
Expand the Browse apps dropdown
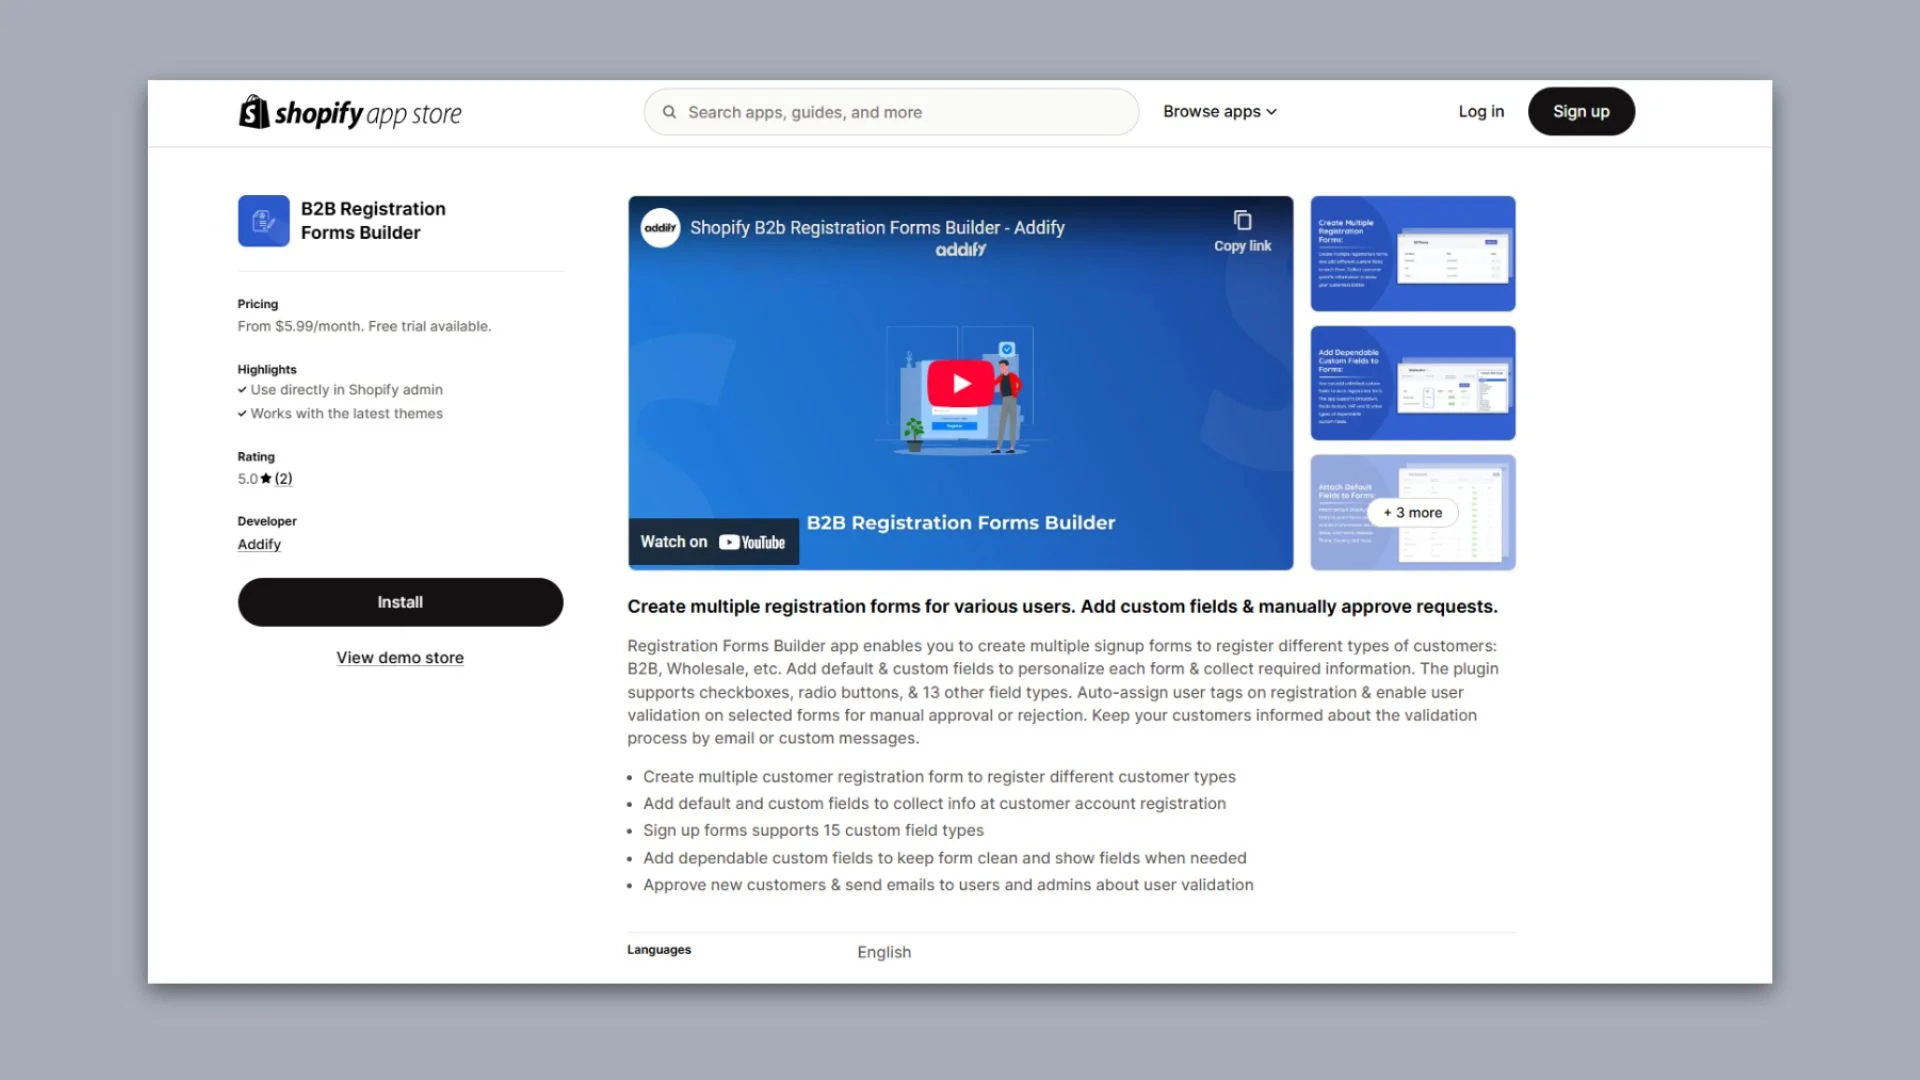click(x=1219, y=112)
